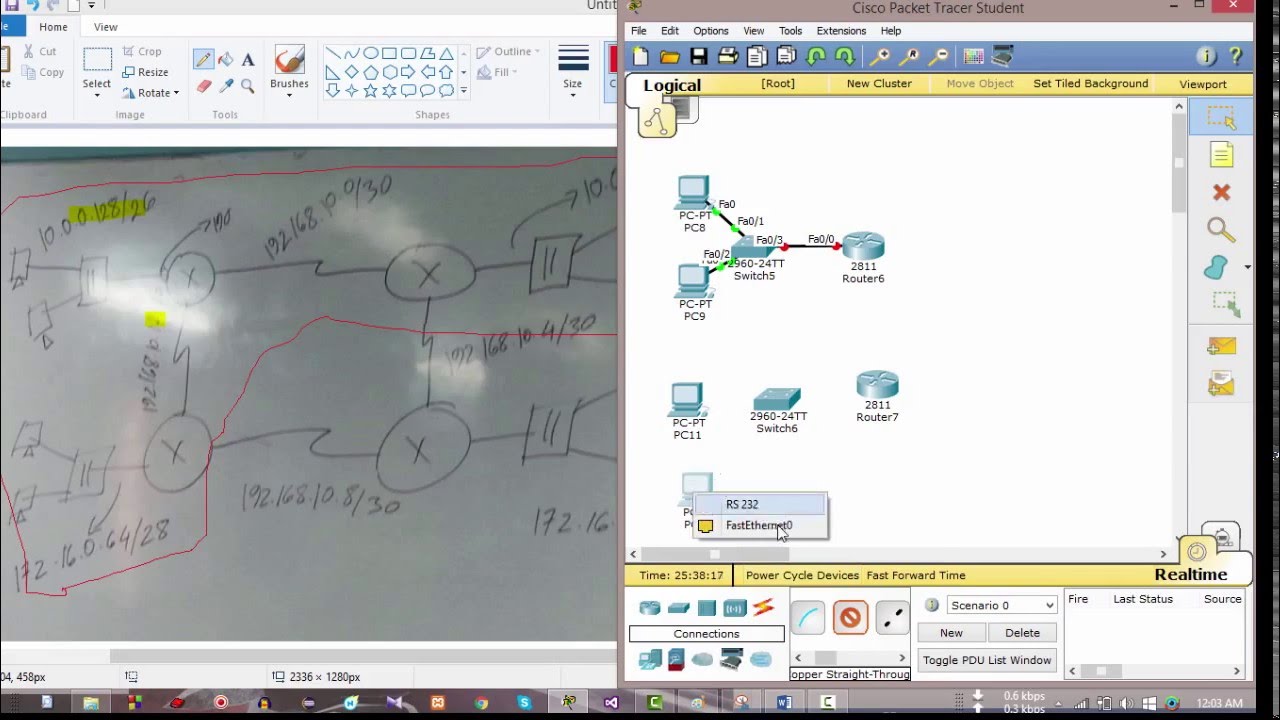This screenshot has width=1280, height=720.
Task: Click Power Cycle Devices
Action: click(x=802, y=575)
